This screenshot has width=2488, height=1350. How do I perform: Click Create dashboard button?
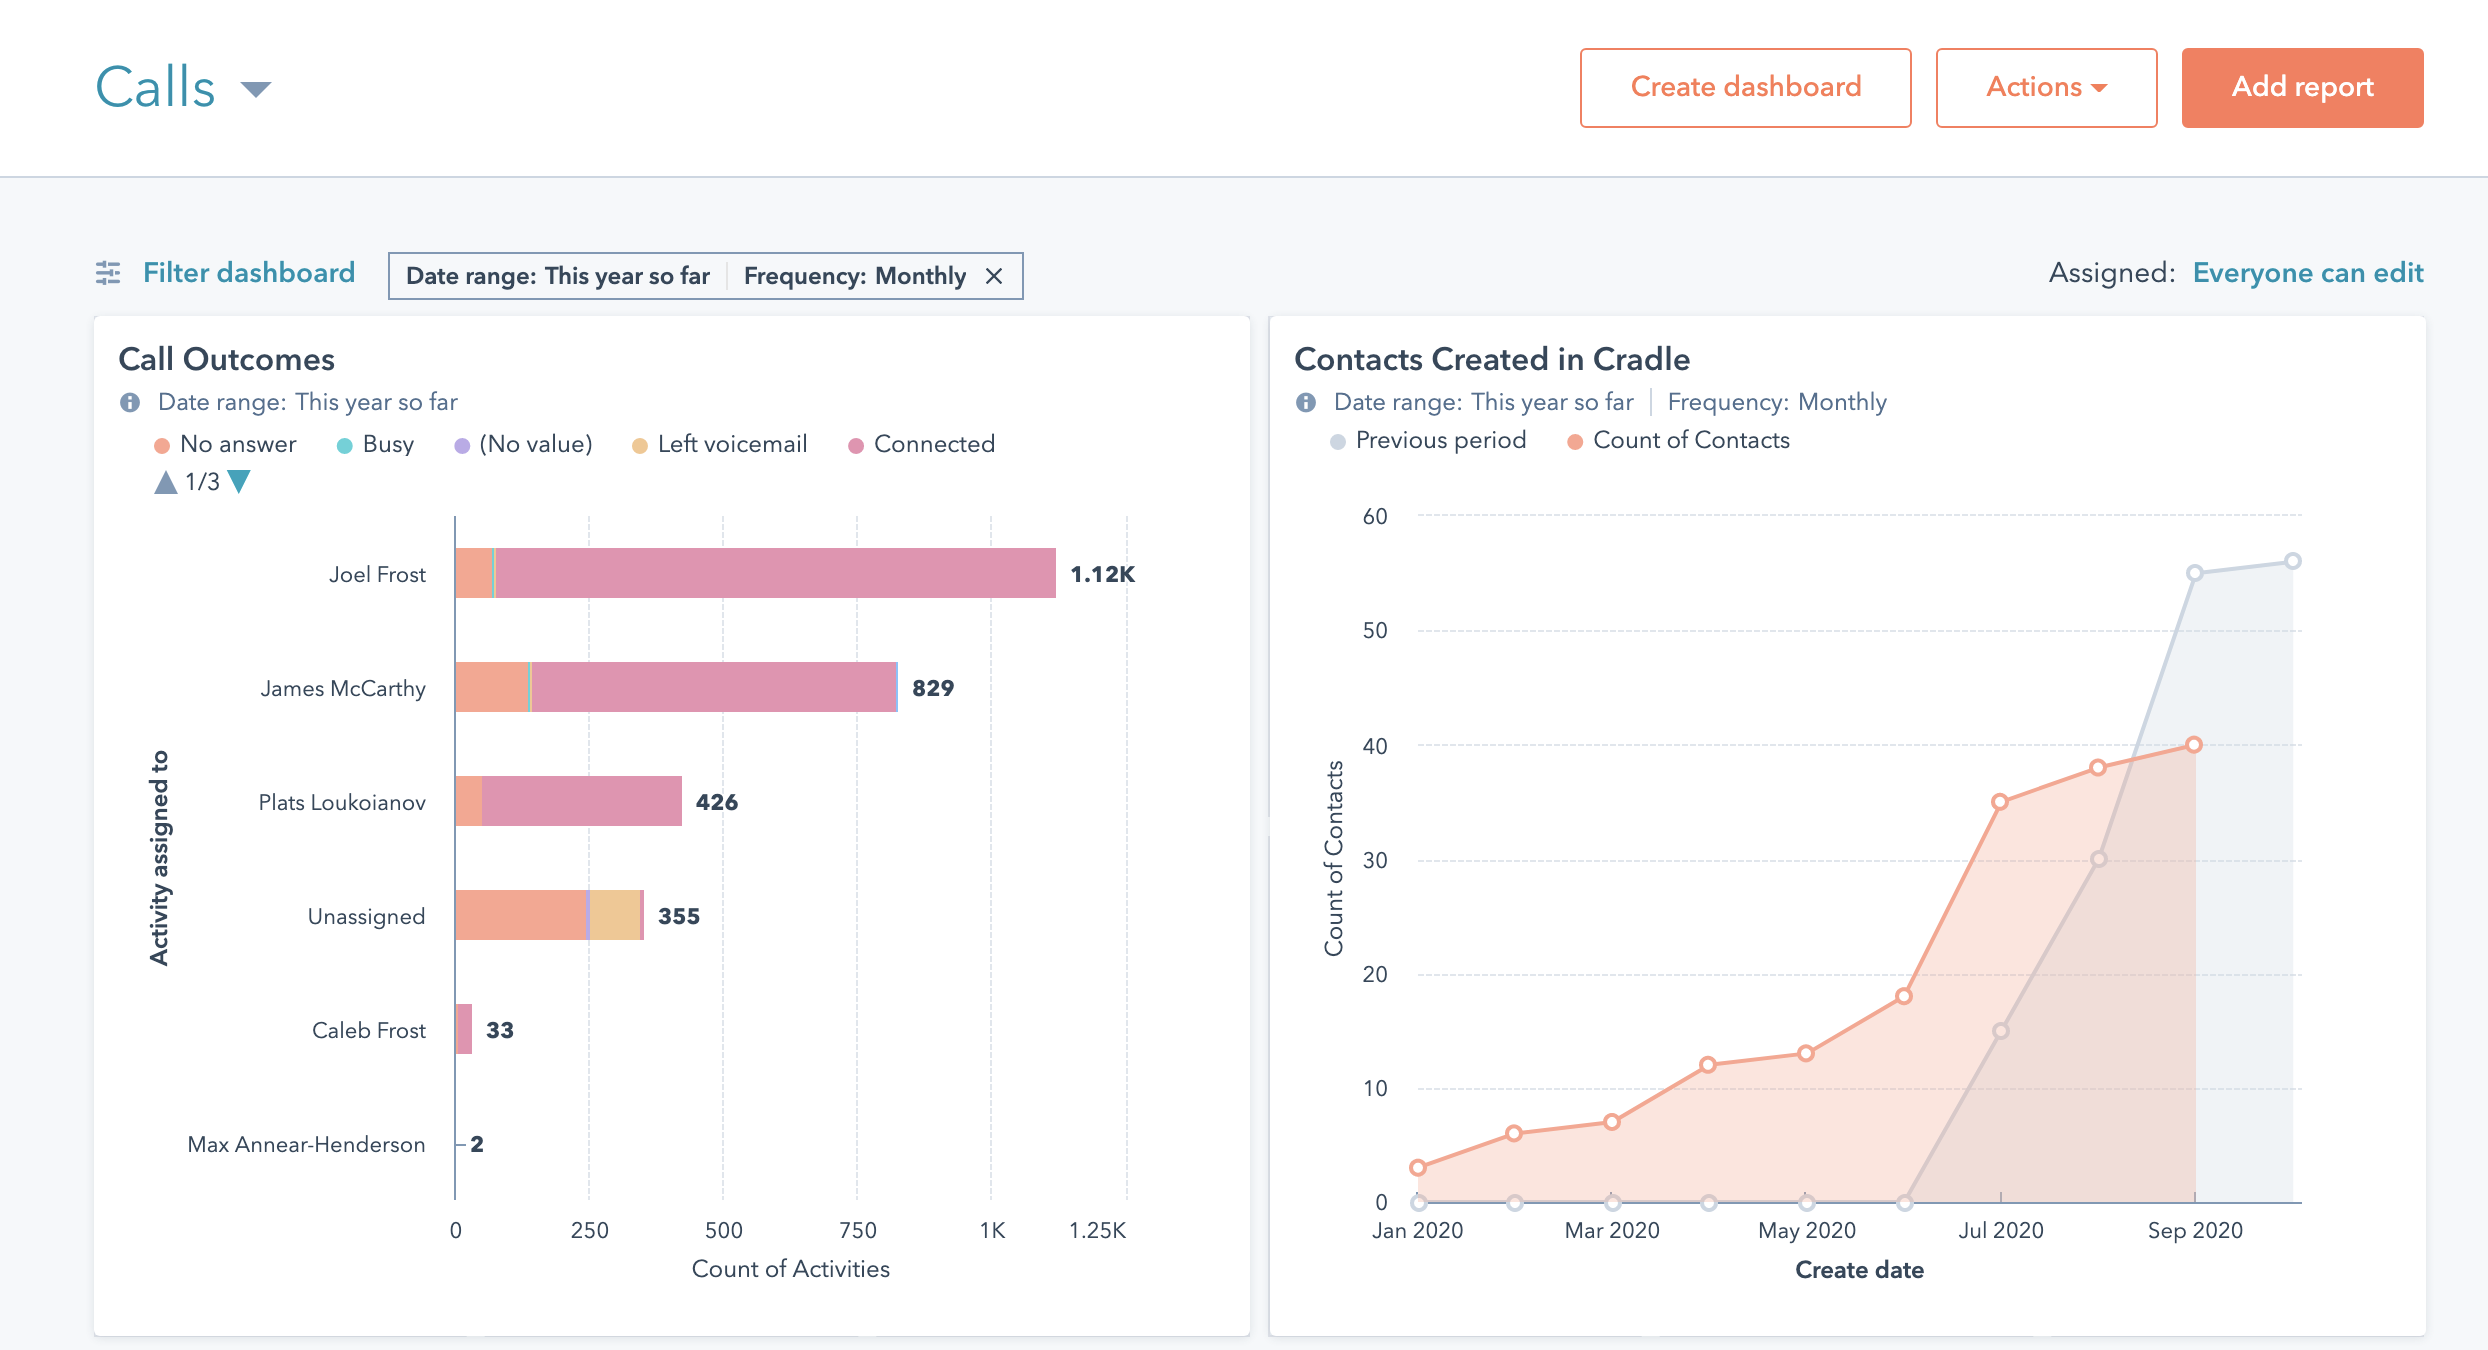(x=1745, y=87)
